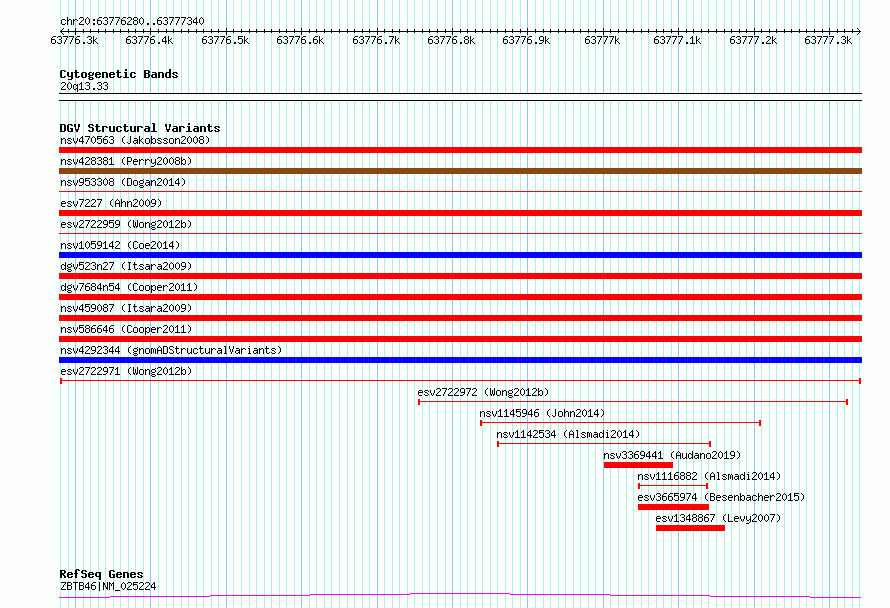Viewport: 890px width, 608px height.
Task: Select the red bar under dgv7684n54
Action: coord(460,297)
